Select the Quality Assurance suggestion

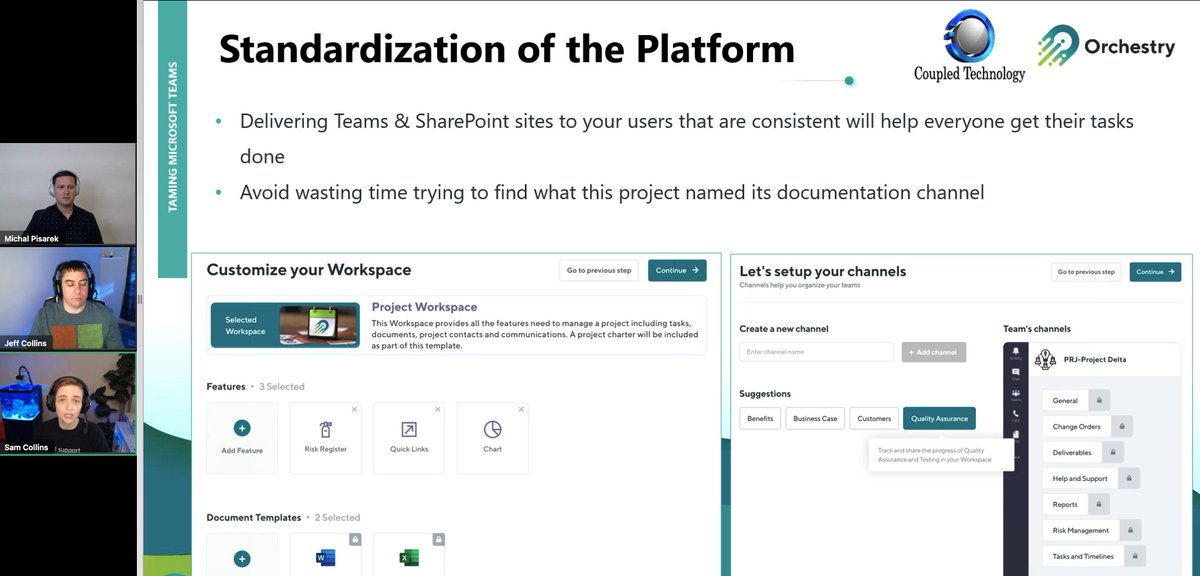pos(939,419)
